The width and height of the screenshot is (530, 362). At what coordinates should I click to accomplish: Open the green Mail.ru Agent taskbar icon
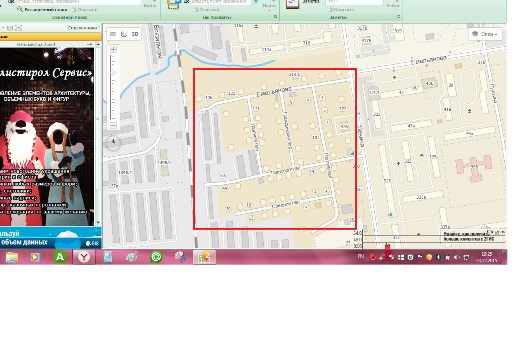pyautogui.click(x=156, y=257)
